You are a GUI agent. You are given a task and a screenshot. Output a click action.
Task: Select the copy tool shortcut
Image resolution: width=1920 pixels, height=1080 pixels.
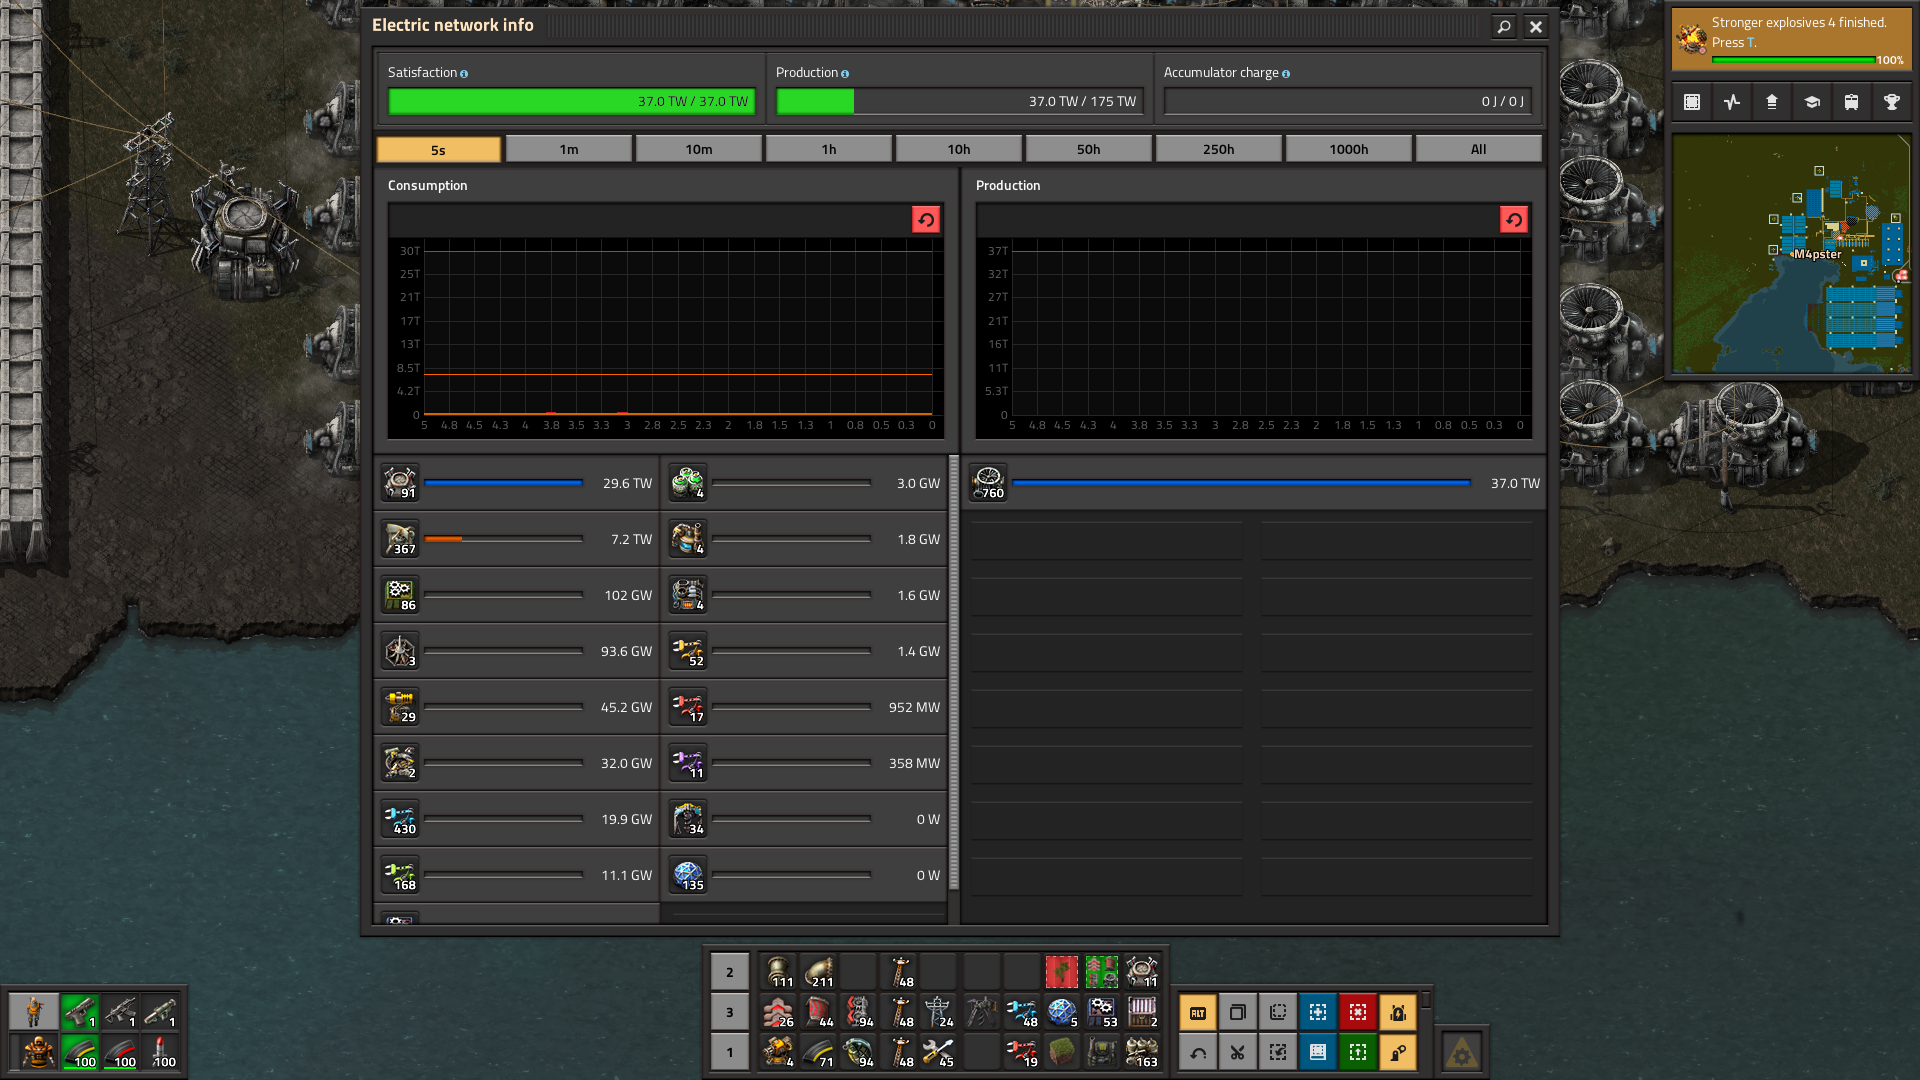(1238, 1012)
